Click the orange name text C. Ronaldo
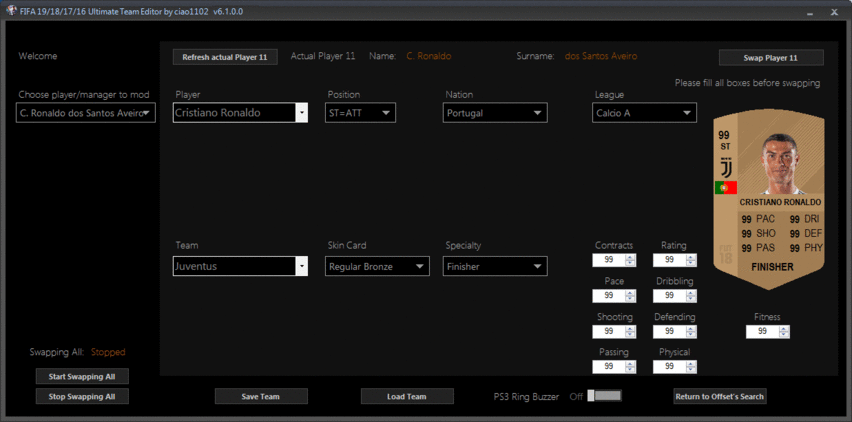 pyautogui.click(x=428, y=56)
